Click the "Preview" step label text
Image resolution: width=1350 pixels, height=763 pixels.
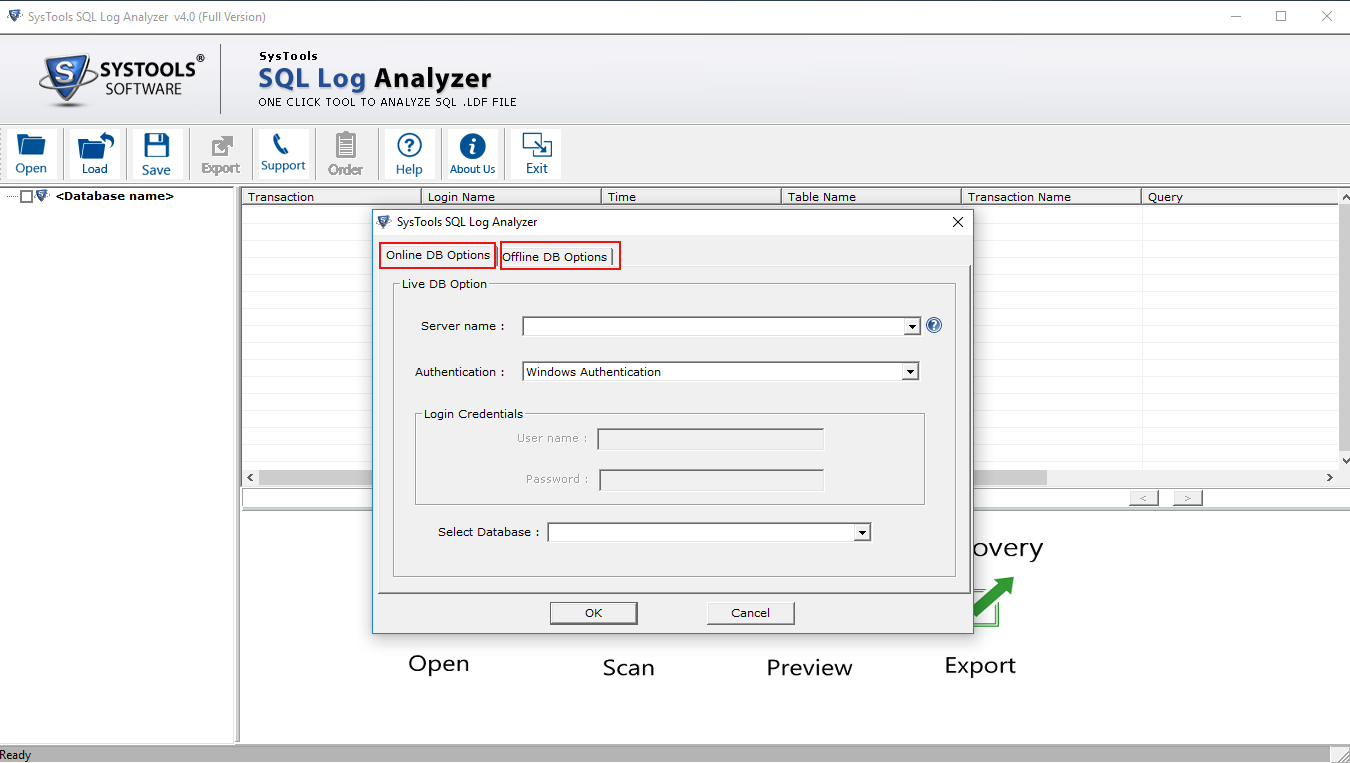[809, 668]
